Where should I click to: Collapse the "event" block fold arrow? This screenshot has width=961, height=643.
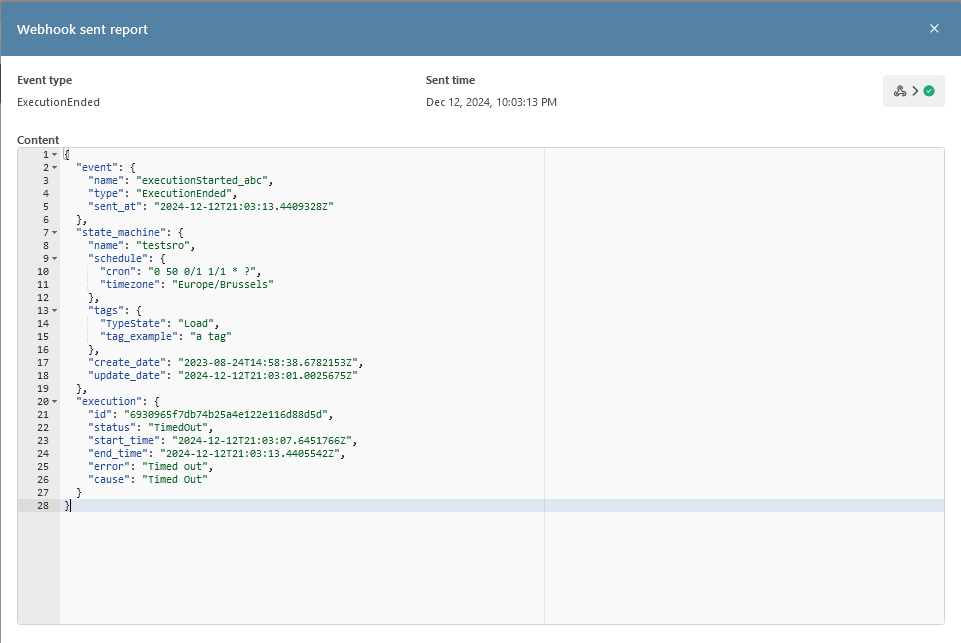pyautogui.click(x=54, y=168)
